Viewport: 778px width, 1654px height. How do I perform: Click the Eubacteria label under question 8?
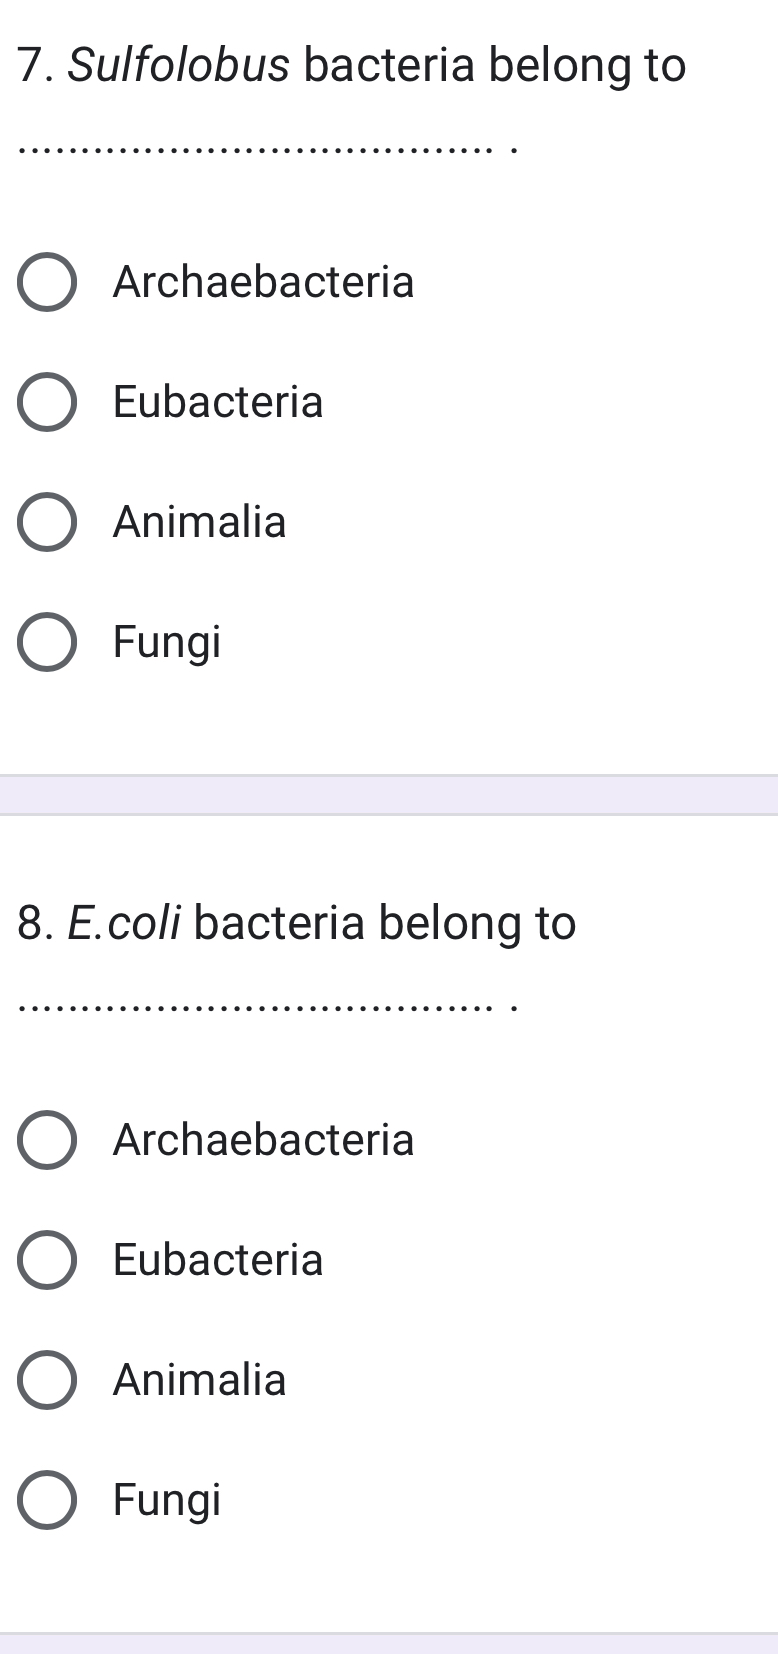(219, 1259)
